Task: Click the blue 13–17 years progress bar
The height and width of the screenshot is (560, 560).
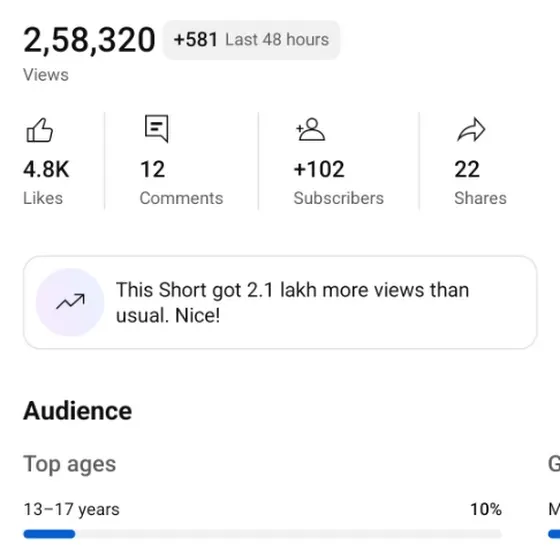Action: pos(49,534)
